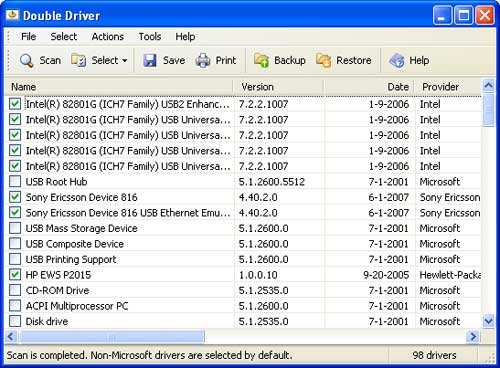Open the File menu
The image size is (500, 368).
(x=28, y=36)
